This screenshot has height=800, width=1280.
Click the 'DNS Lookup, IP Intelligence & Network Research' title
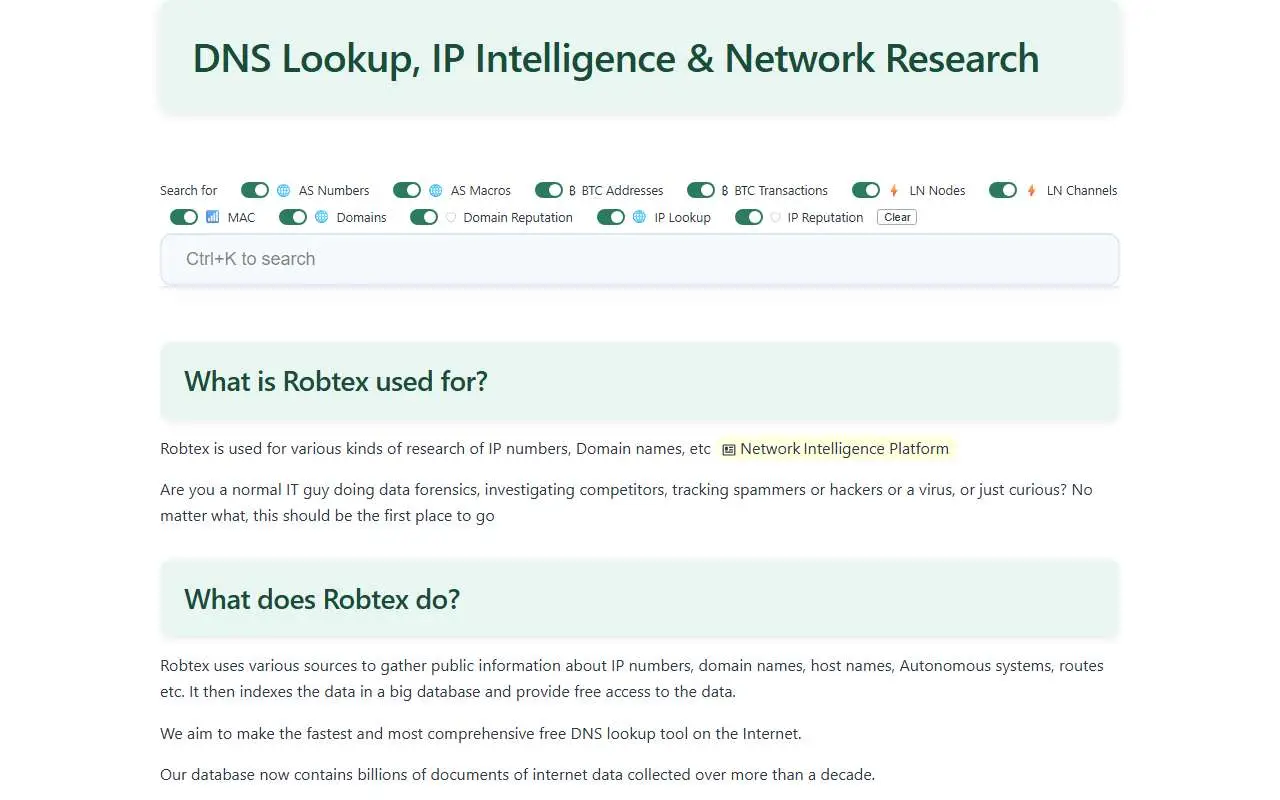616,58
